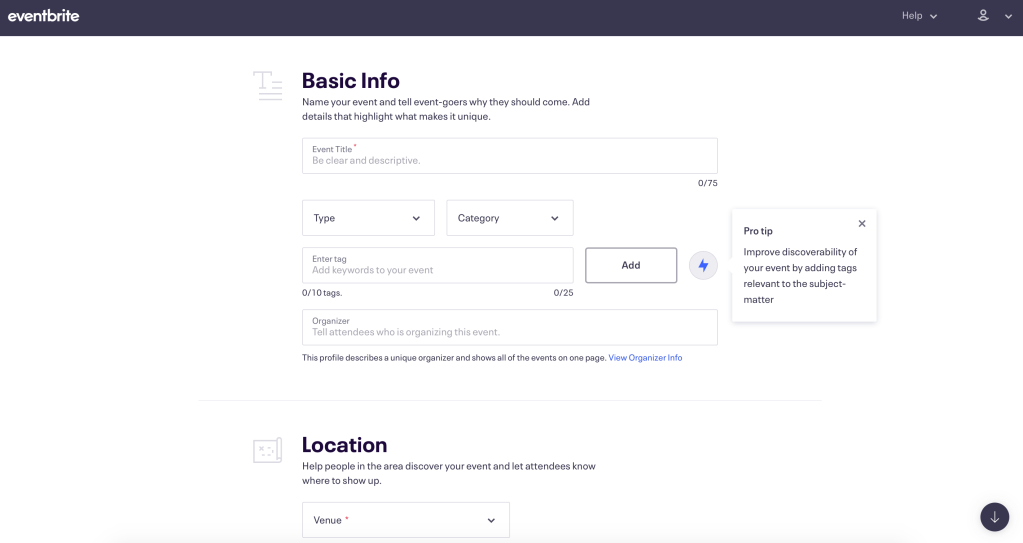Screen dimensions: 1023x543
Task: Click the Location section heading
Action: point(344,445)
